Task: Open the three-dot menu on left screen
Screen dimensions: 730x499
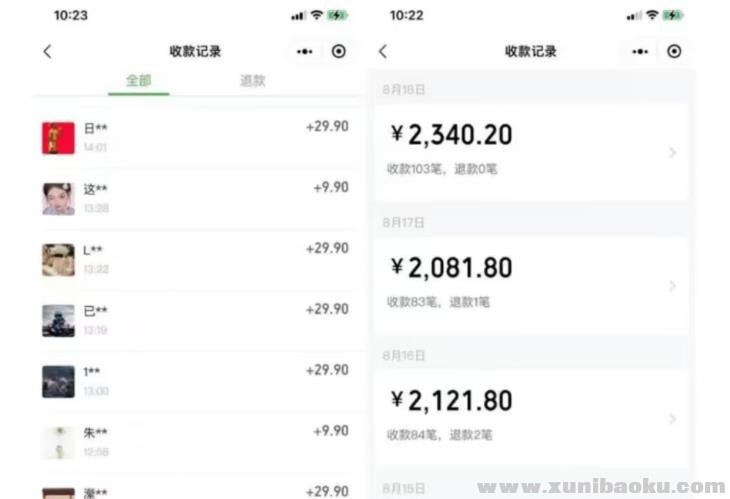Action: point(305,52)
